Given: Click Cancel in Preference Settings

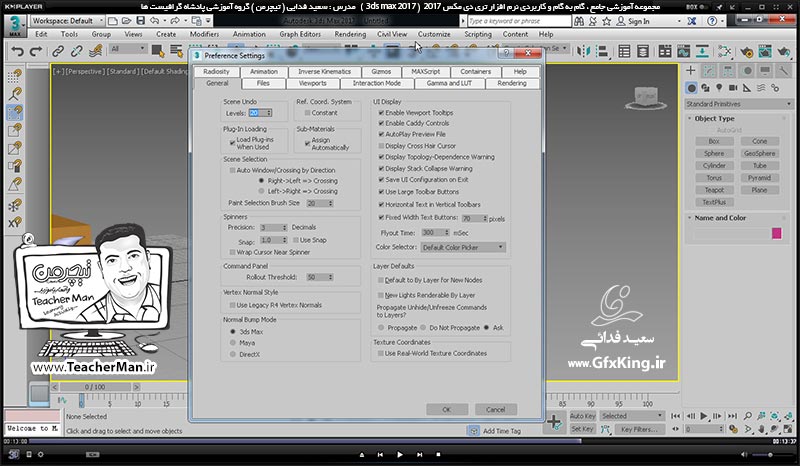Looking at the screenshot, I should click(495, 409).
